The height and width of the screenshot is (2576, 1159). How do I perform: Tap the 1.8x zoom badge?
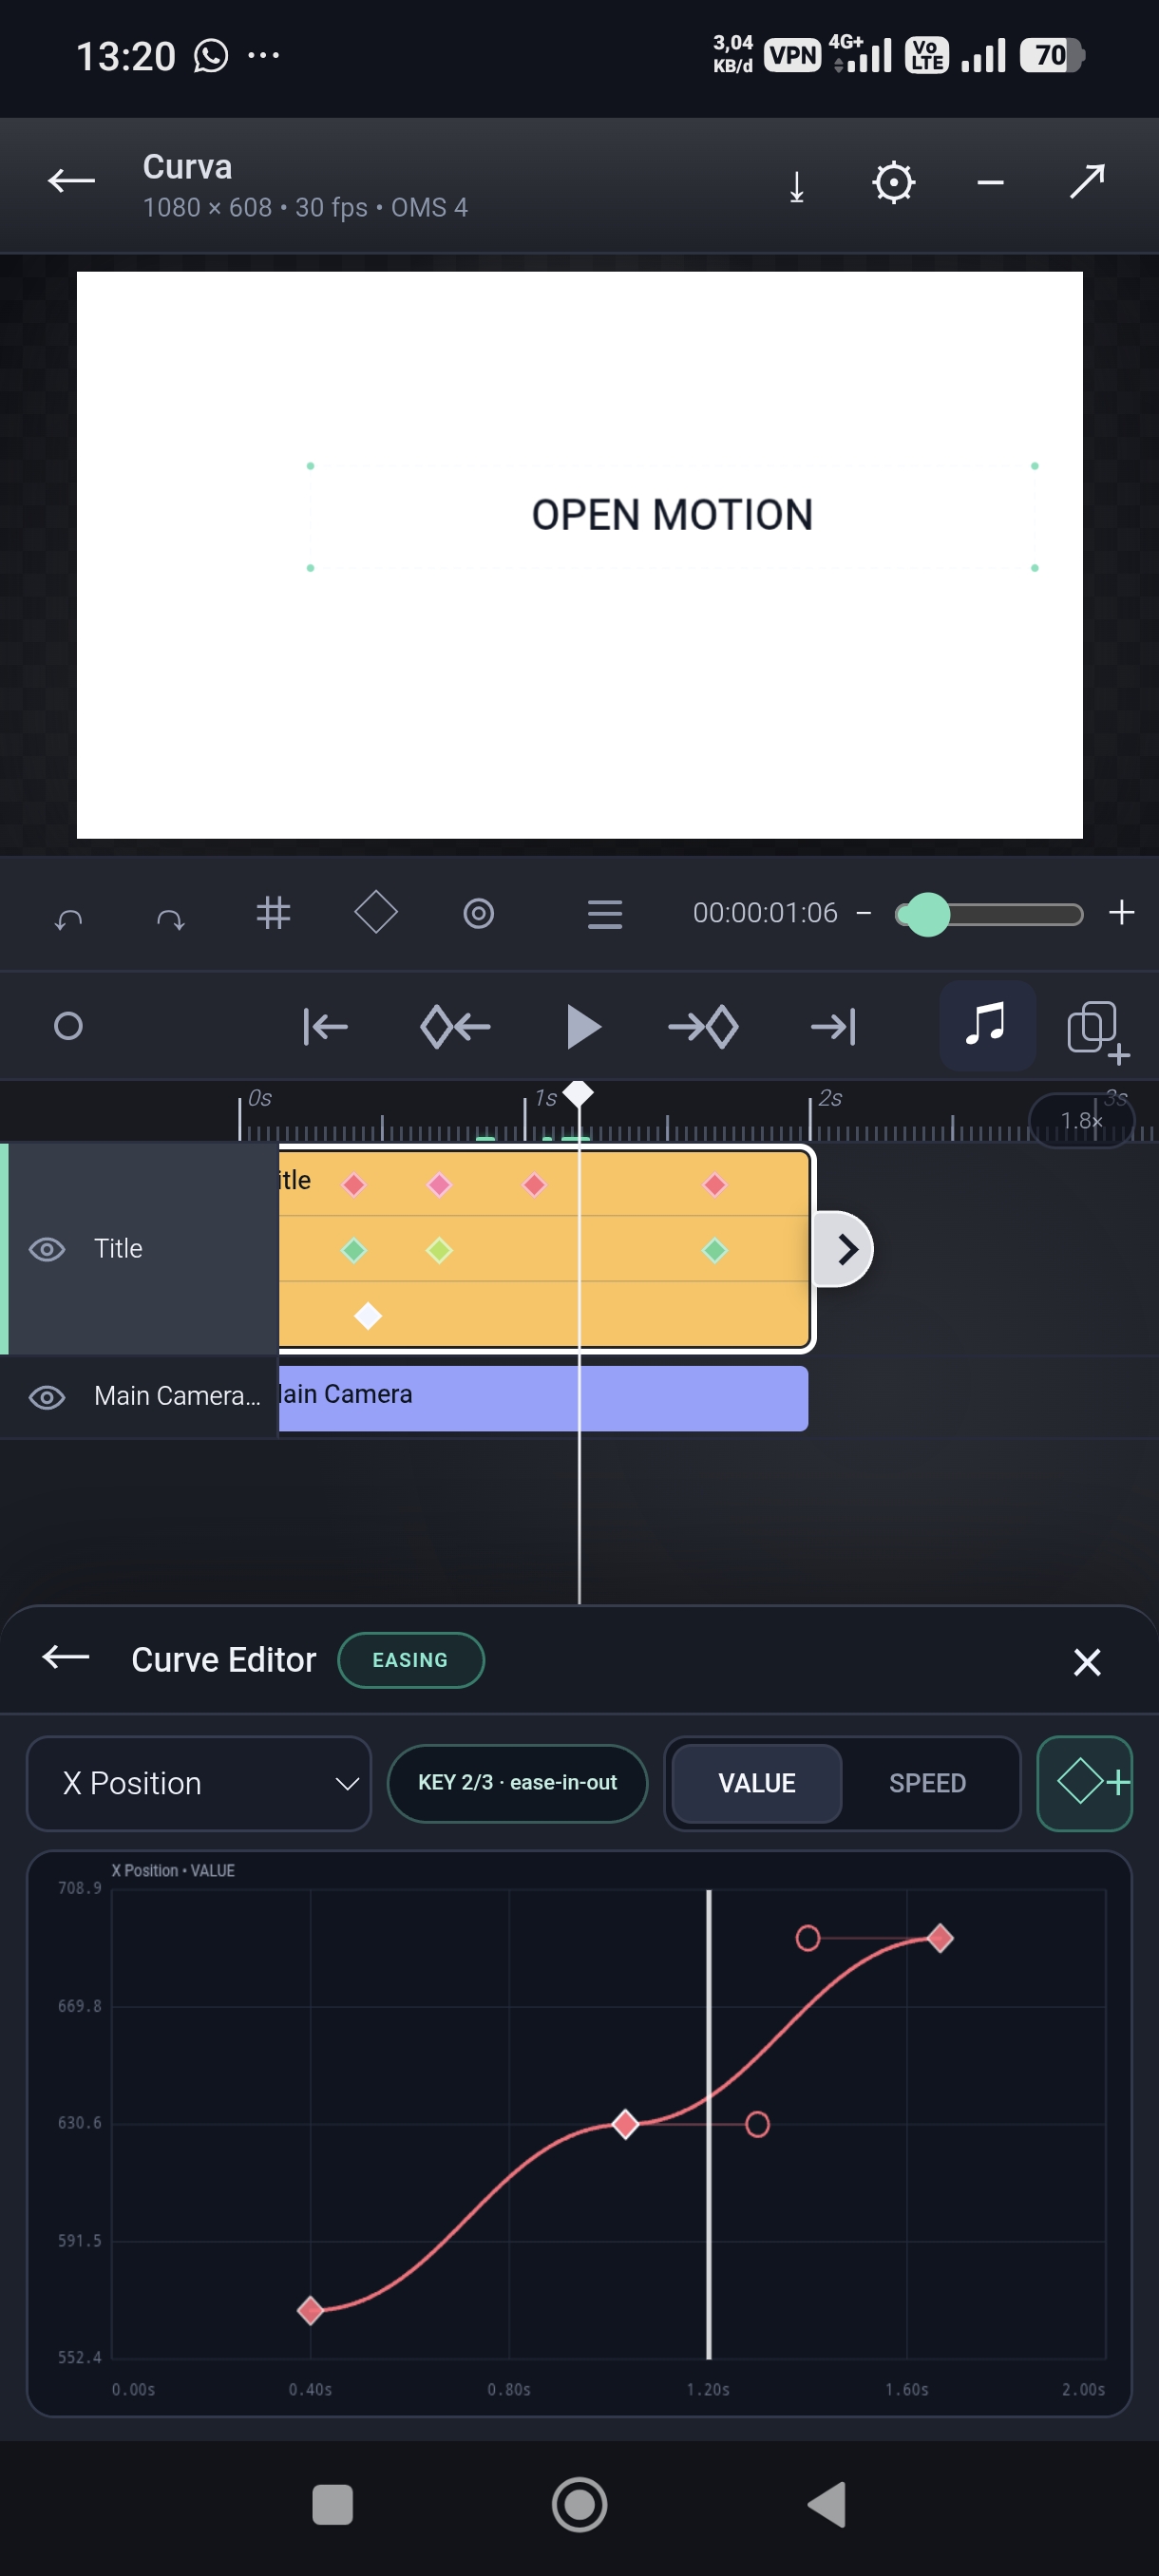(1081, 1120)
